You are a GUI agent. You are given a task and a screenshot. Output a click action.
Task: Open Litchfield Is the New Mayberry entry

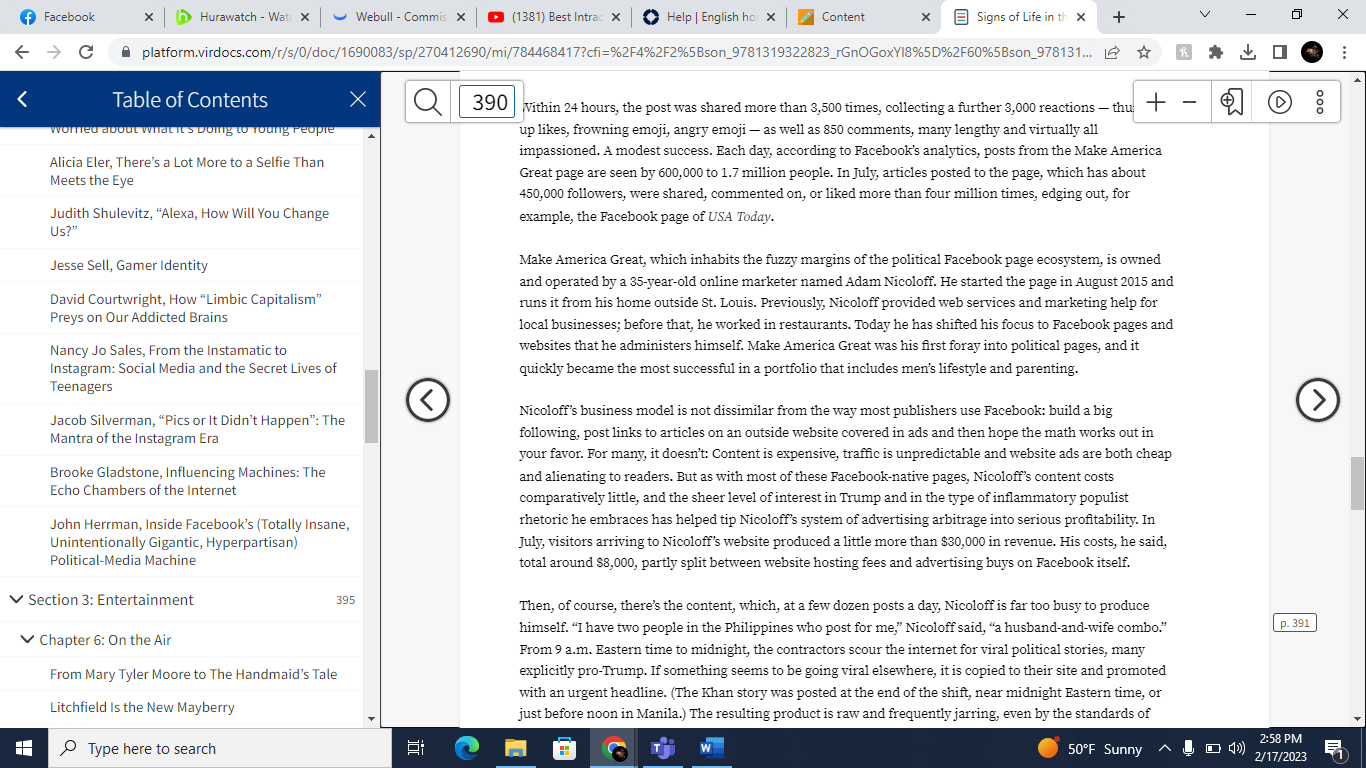point(142,707)
